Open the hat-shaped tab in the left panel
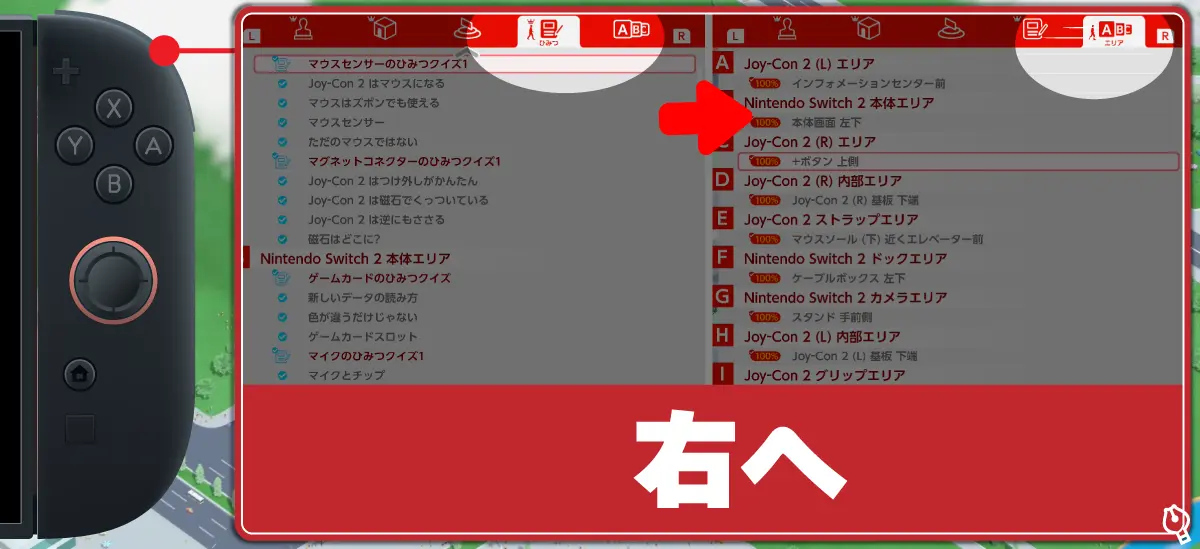1200x549 pixels. [x=465, y=30]
